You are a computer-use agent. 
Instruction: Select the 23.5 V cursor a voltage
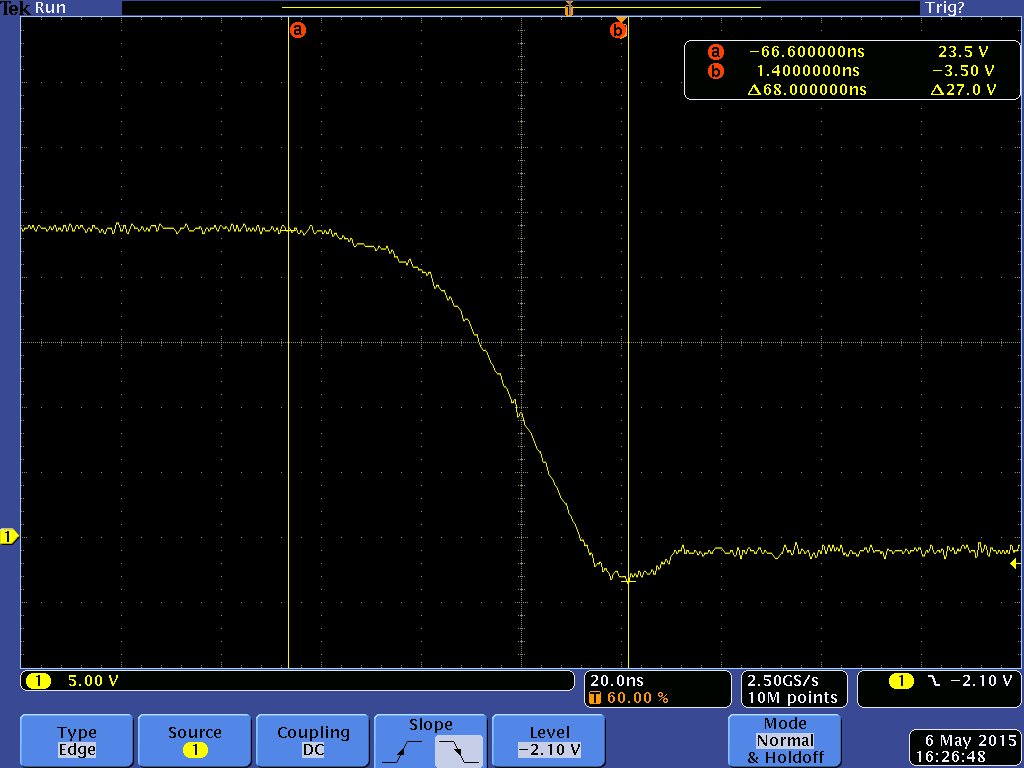[x=963, y=52]
